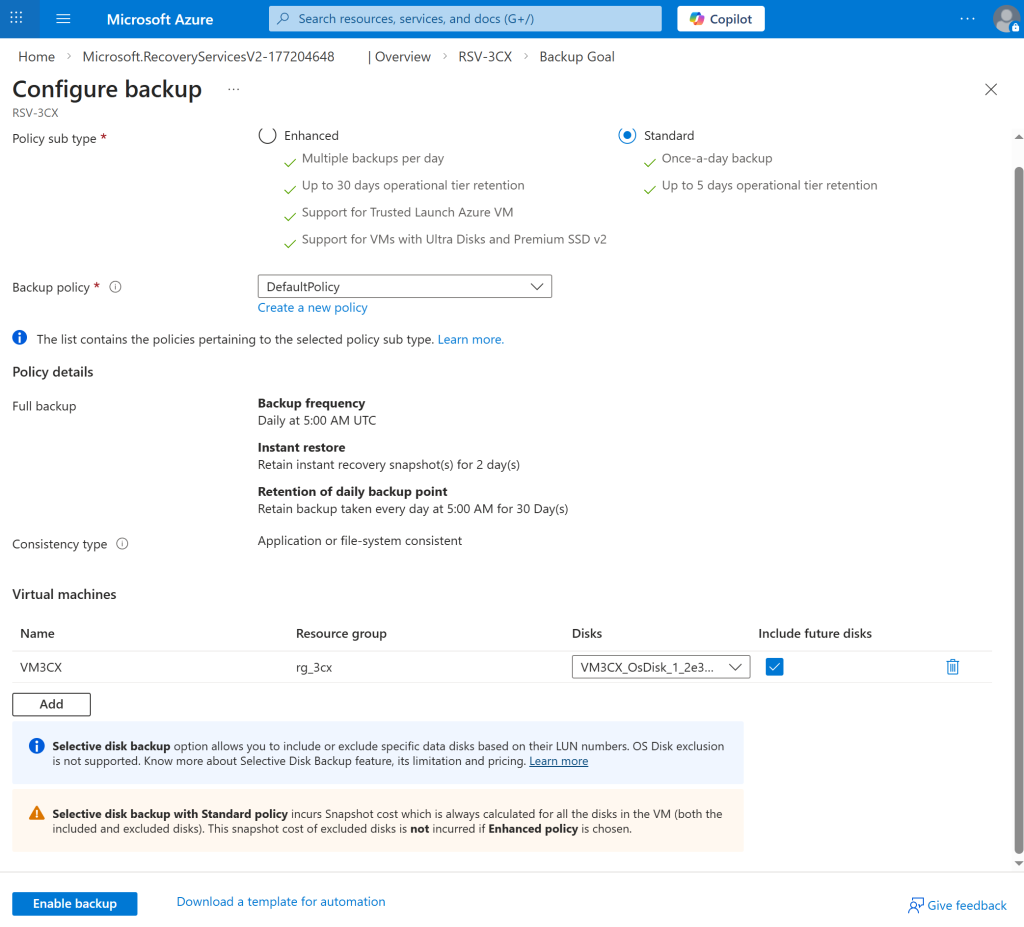Click Create a new policy link
Viewport: 1024px width, 927px height.
pos(312,308)
